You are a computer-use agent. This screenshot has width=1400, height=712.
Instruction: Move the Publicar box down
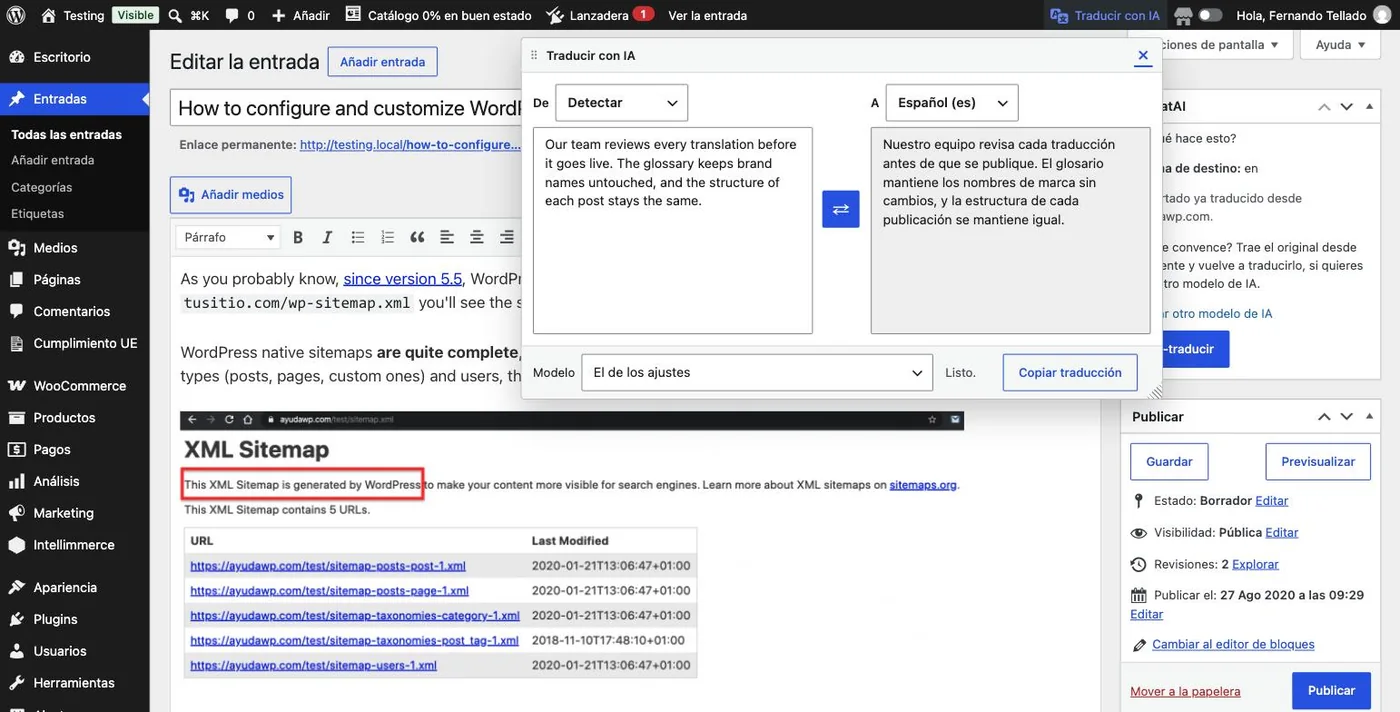click(x=1347, y=417)
